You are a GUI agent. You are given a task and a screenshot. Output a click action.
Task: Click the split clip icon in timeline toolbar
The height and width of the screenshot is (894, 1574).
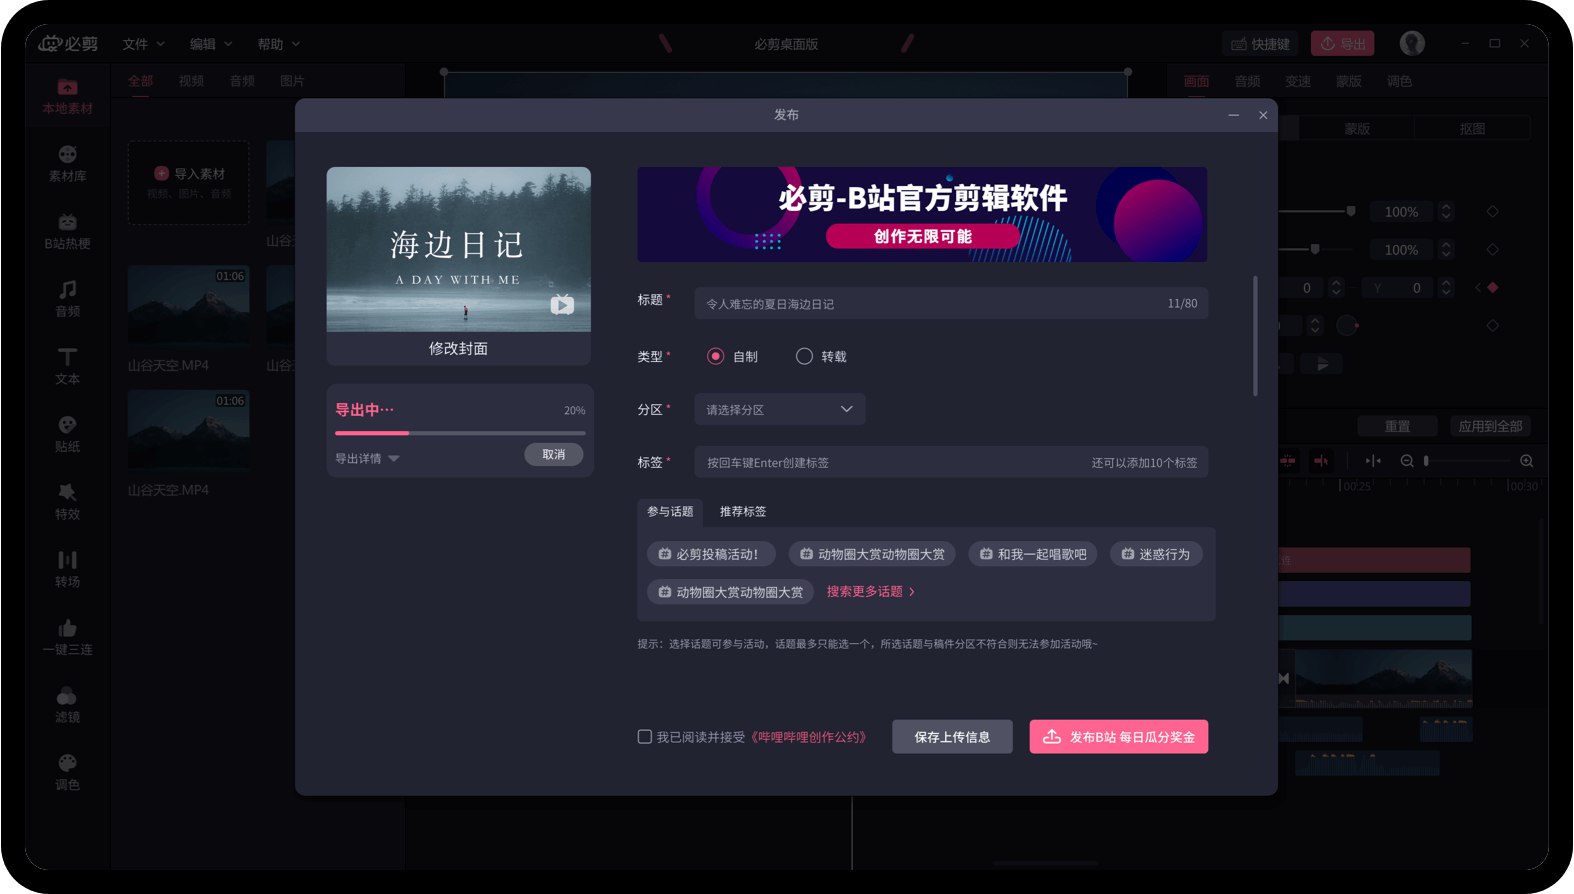coord(1373,461)
